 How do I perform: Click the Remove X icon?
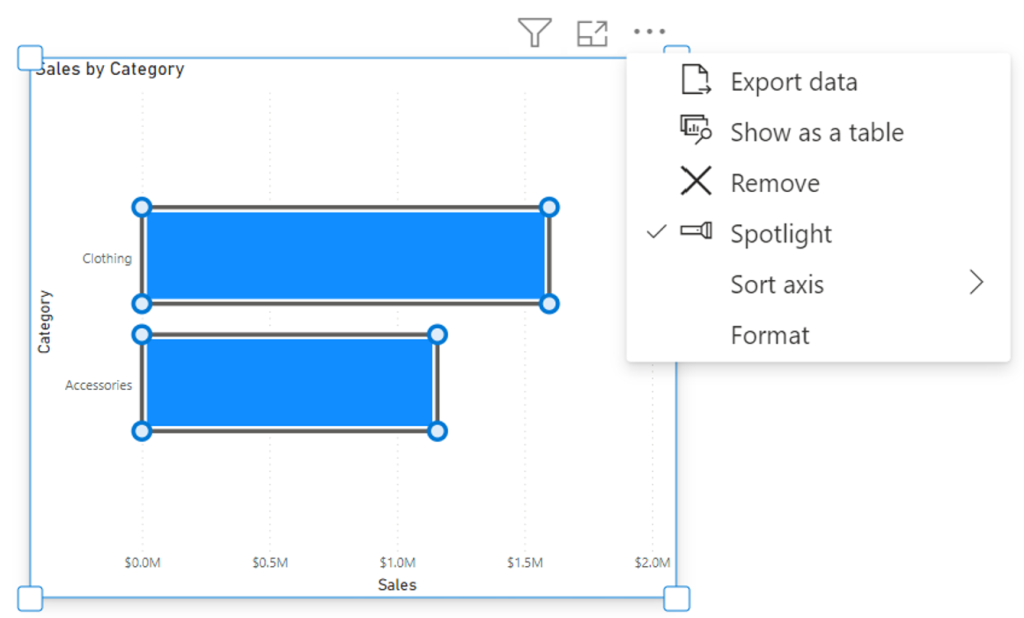point(696,181)
